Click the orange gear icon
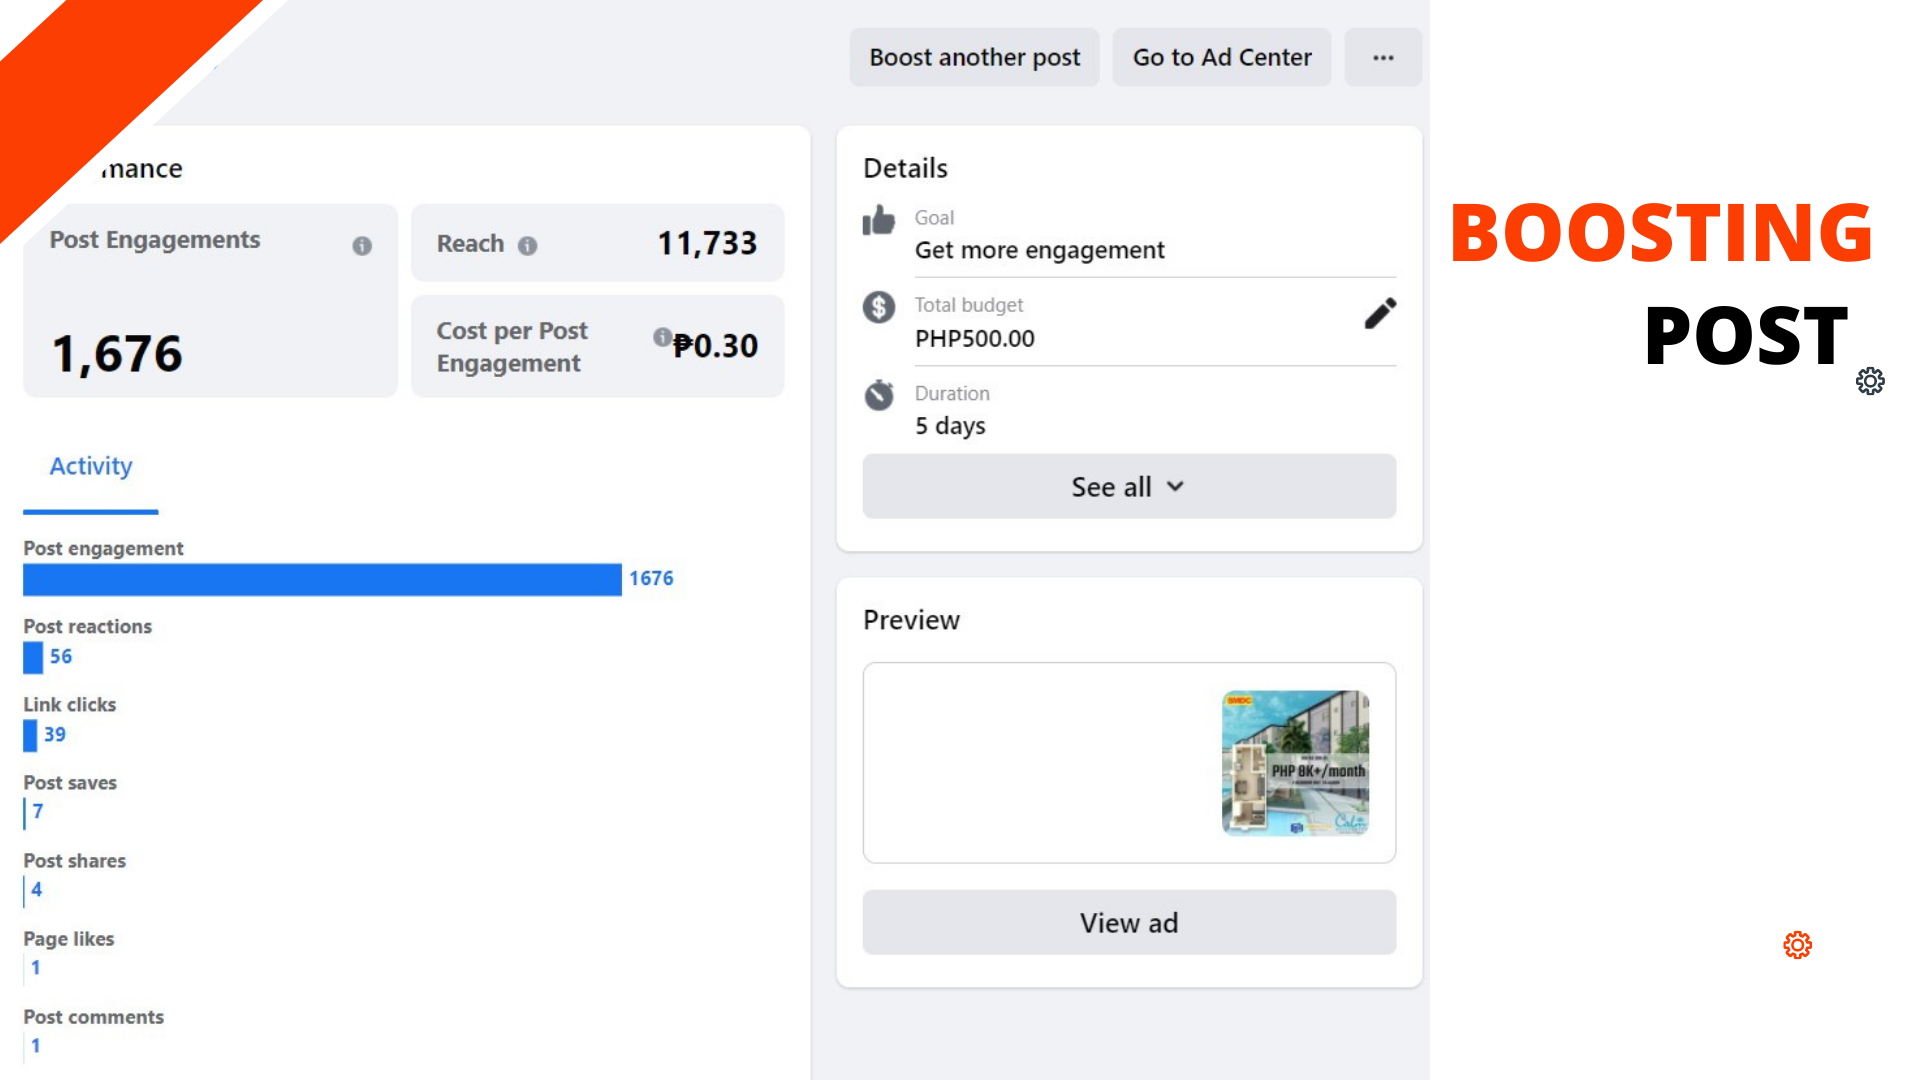1920x1080 pixels. 1797,945
